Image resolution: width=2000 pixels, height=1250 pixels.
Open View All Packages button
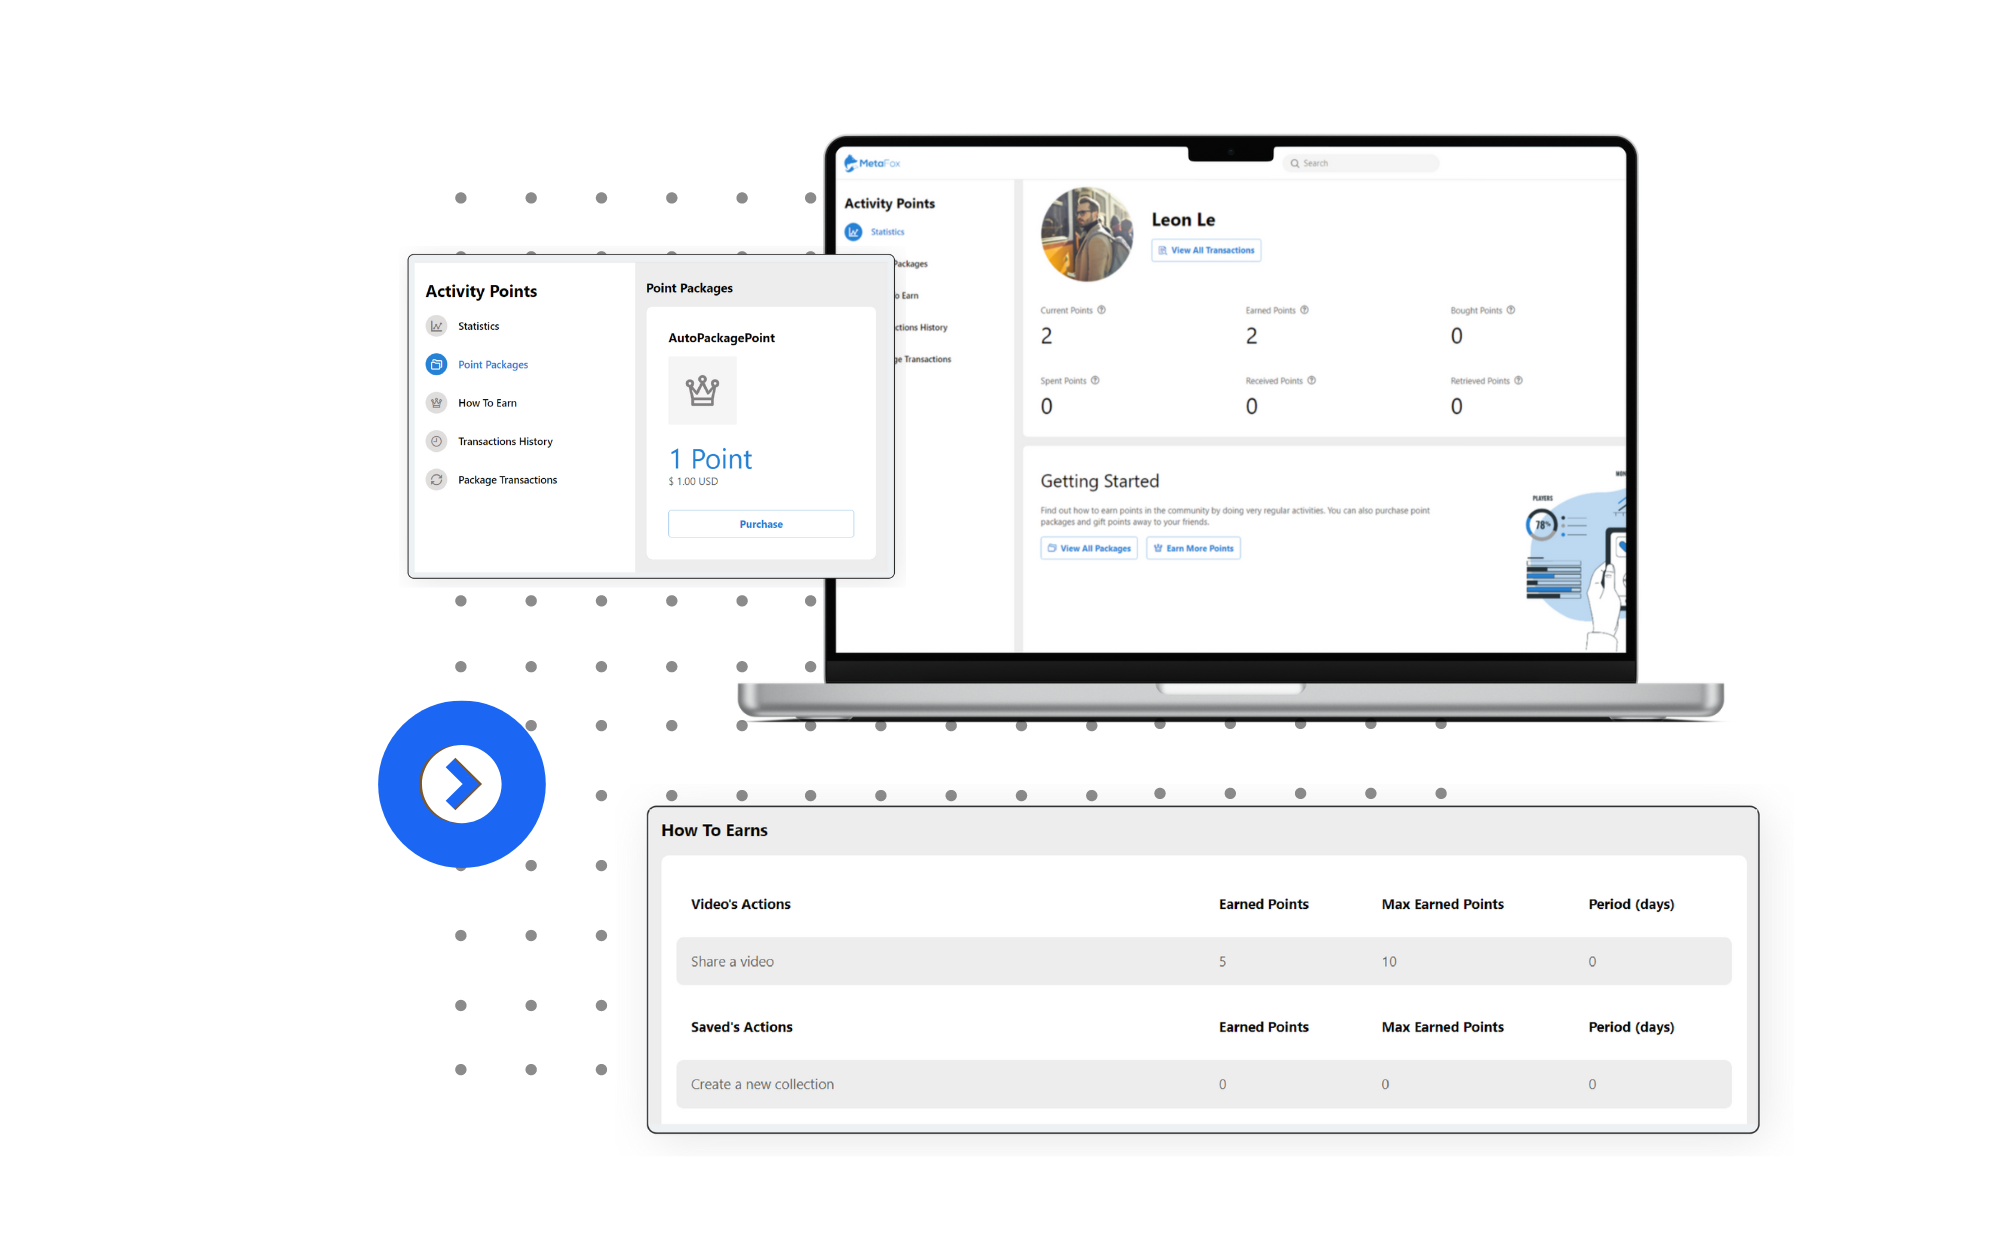coord(1088,548)
